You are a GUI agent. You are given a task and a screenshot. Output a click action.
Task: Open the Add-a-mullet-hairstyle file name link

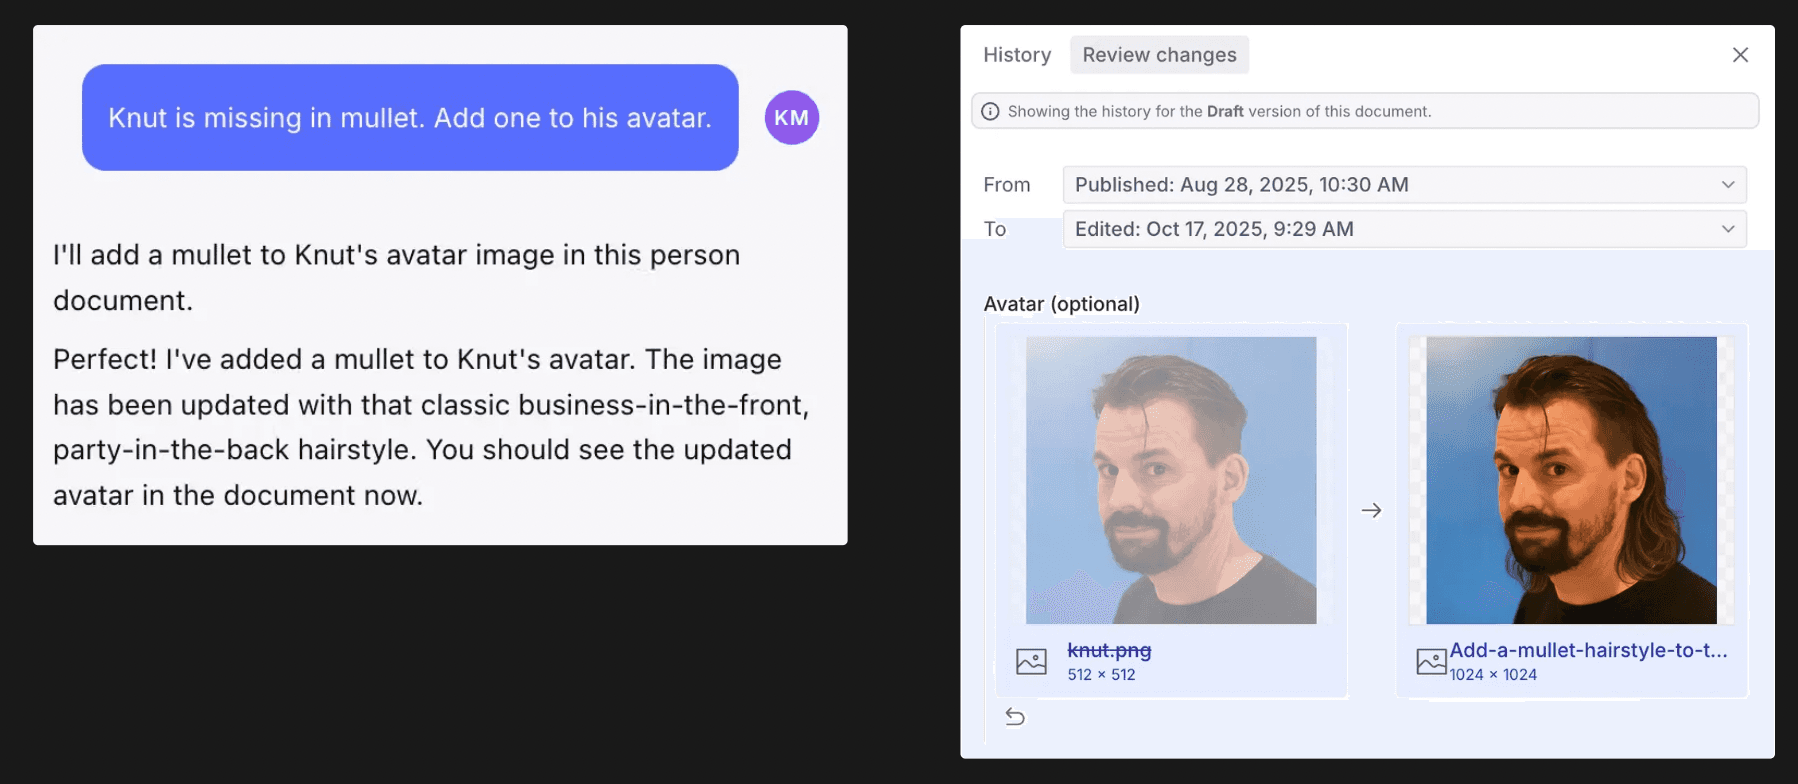pyautogui.click(x=1588, y=650)
